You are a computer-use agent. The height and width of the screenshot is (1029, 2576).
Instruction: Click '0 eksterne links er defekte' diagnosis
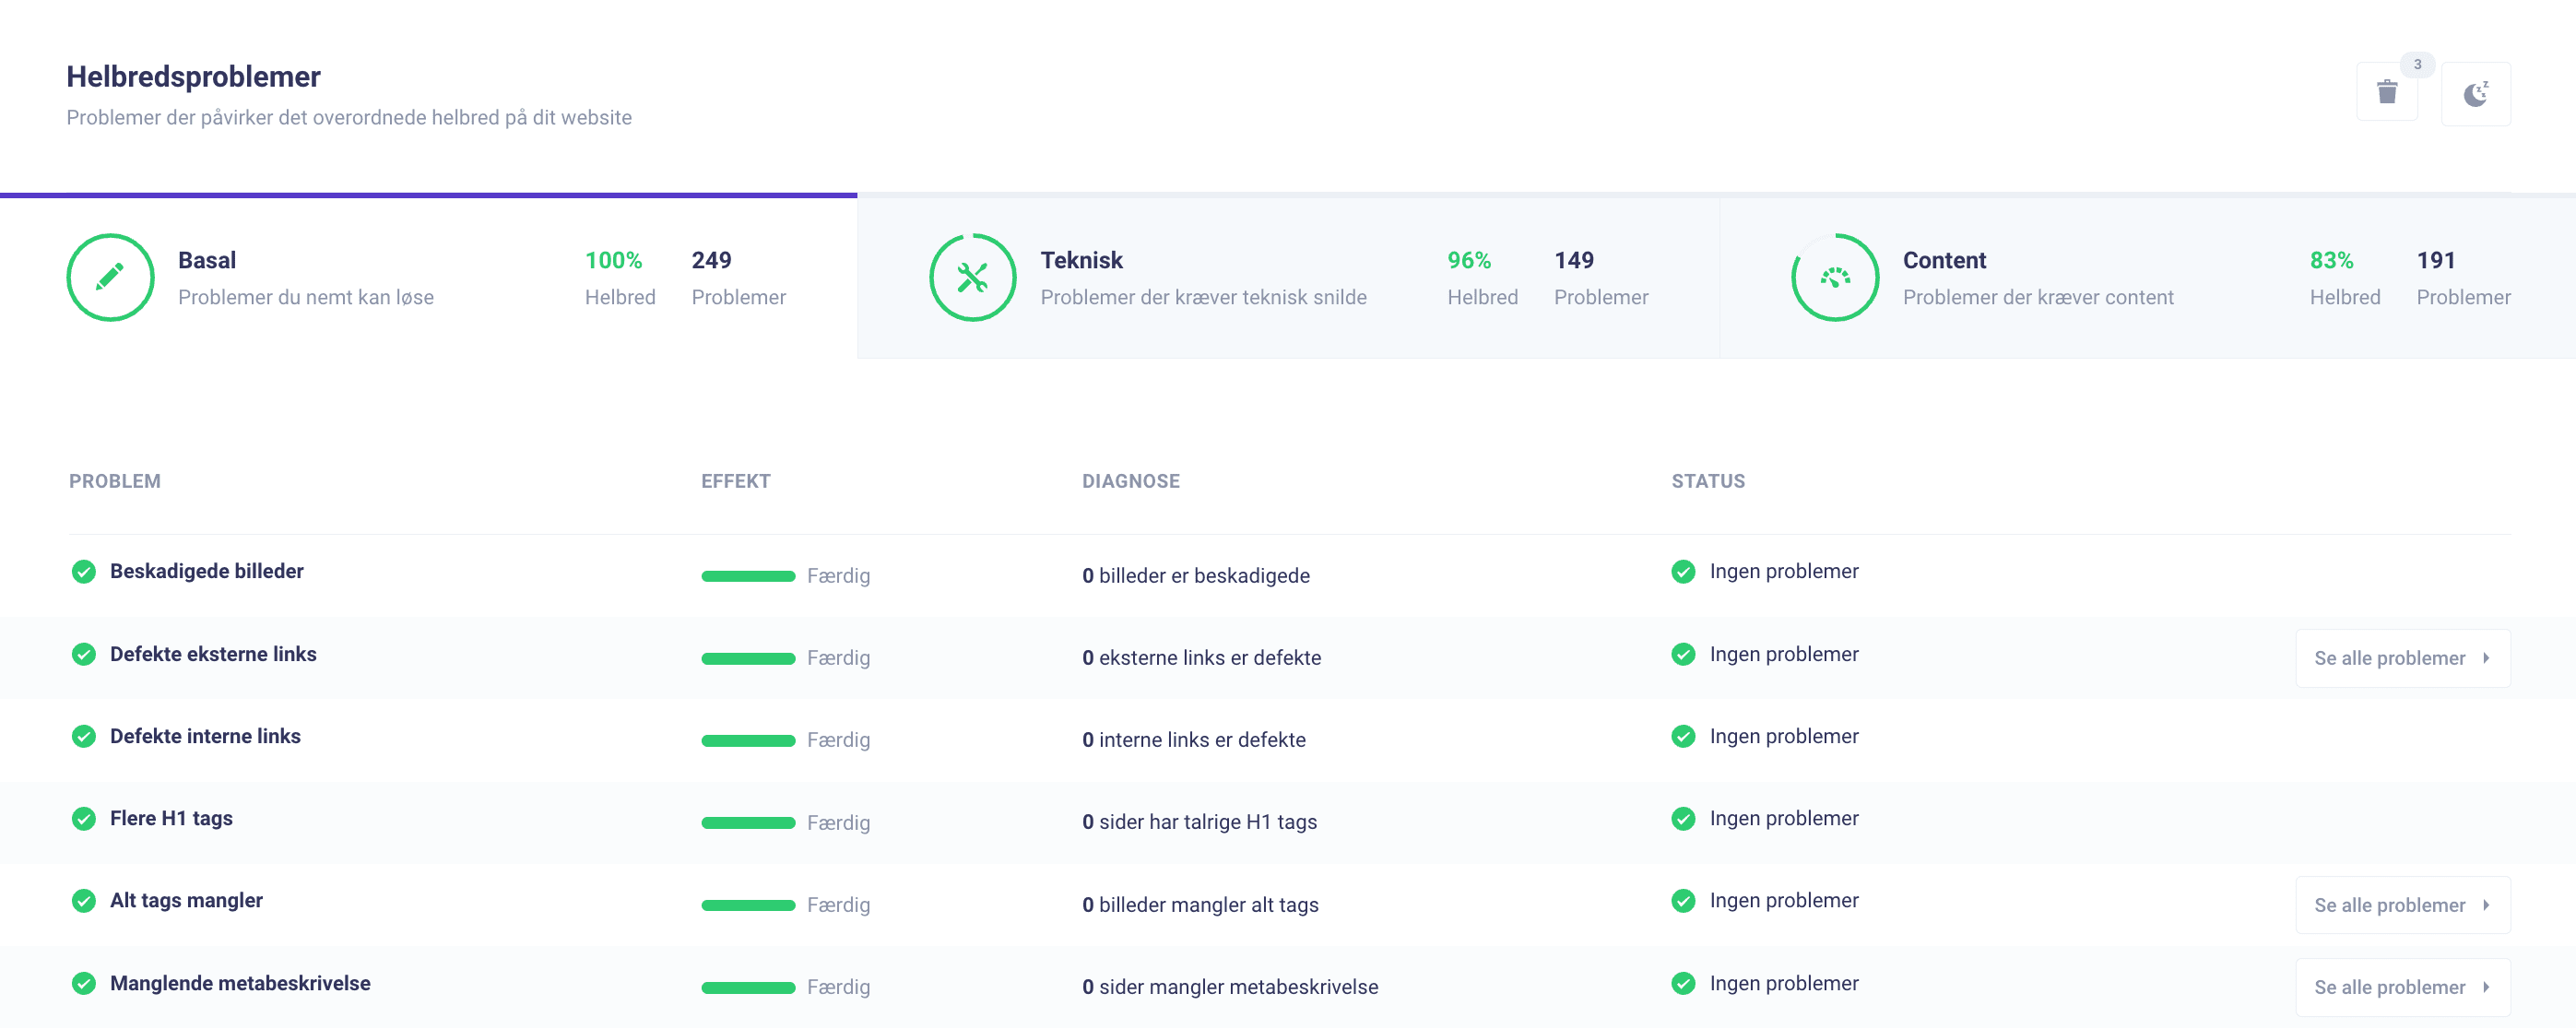1202,658
